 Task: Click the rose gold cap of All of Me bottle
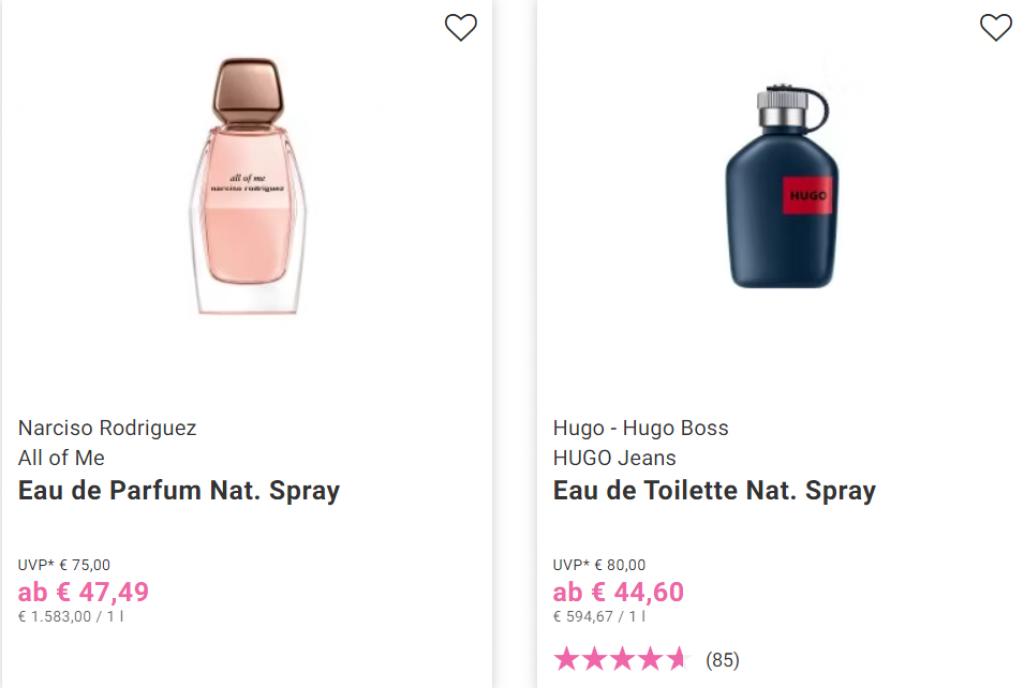click(248, 91)
